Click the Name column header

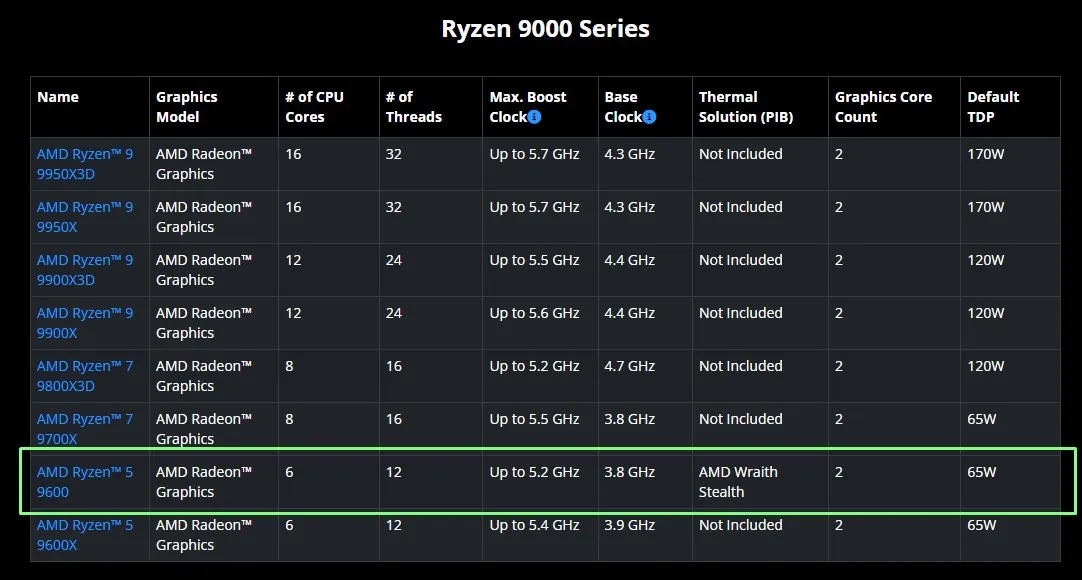(58, 97)
